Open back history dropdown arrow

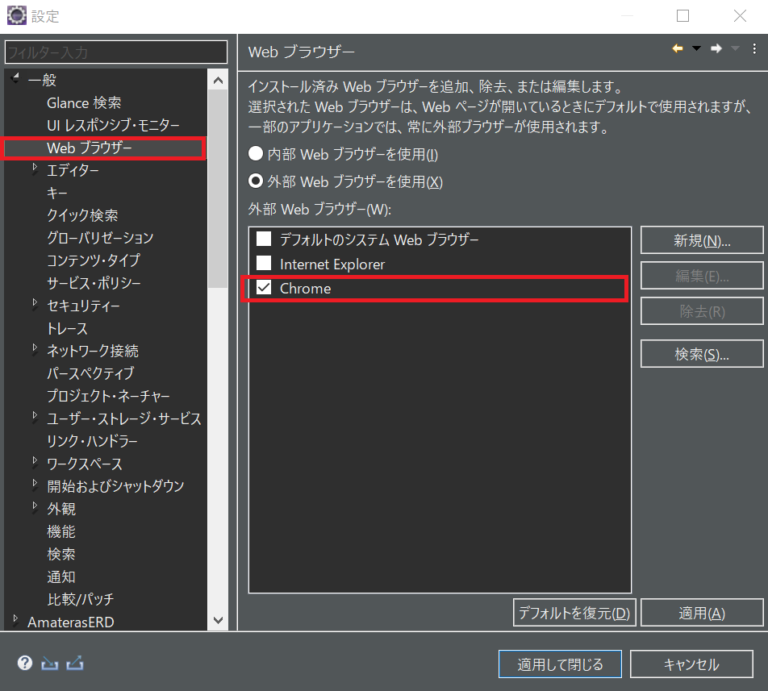pos(696,49)
